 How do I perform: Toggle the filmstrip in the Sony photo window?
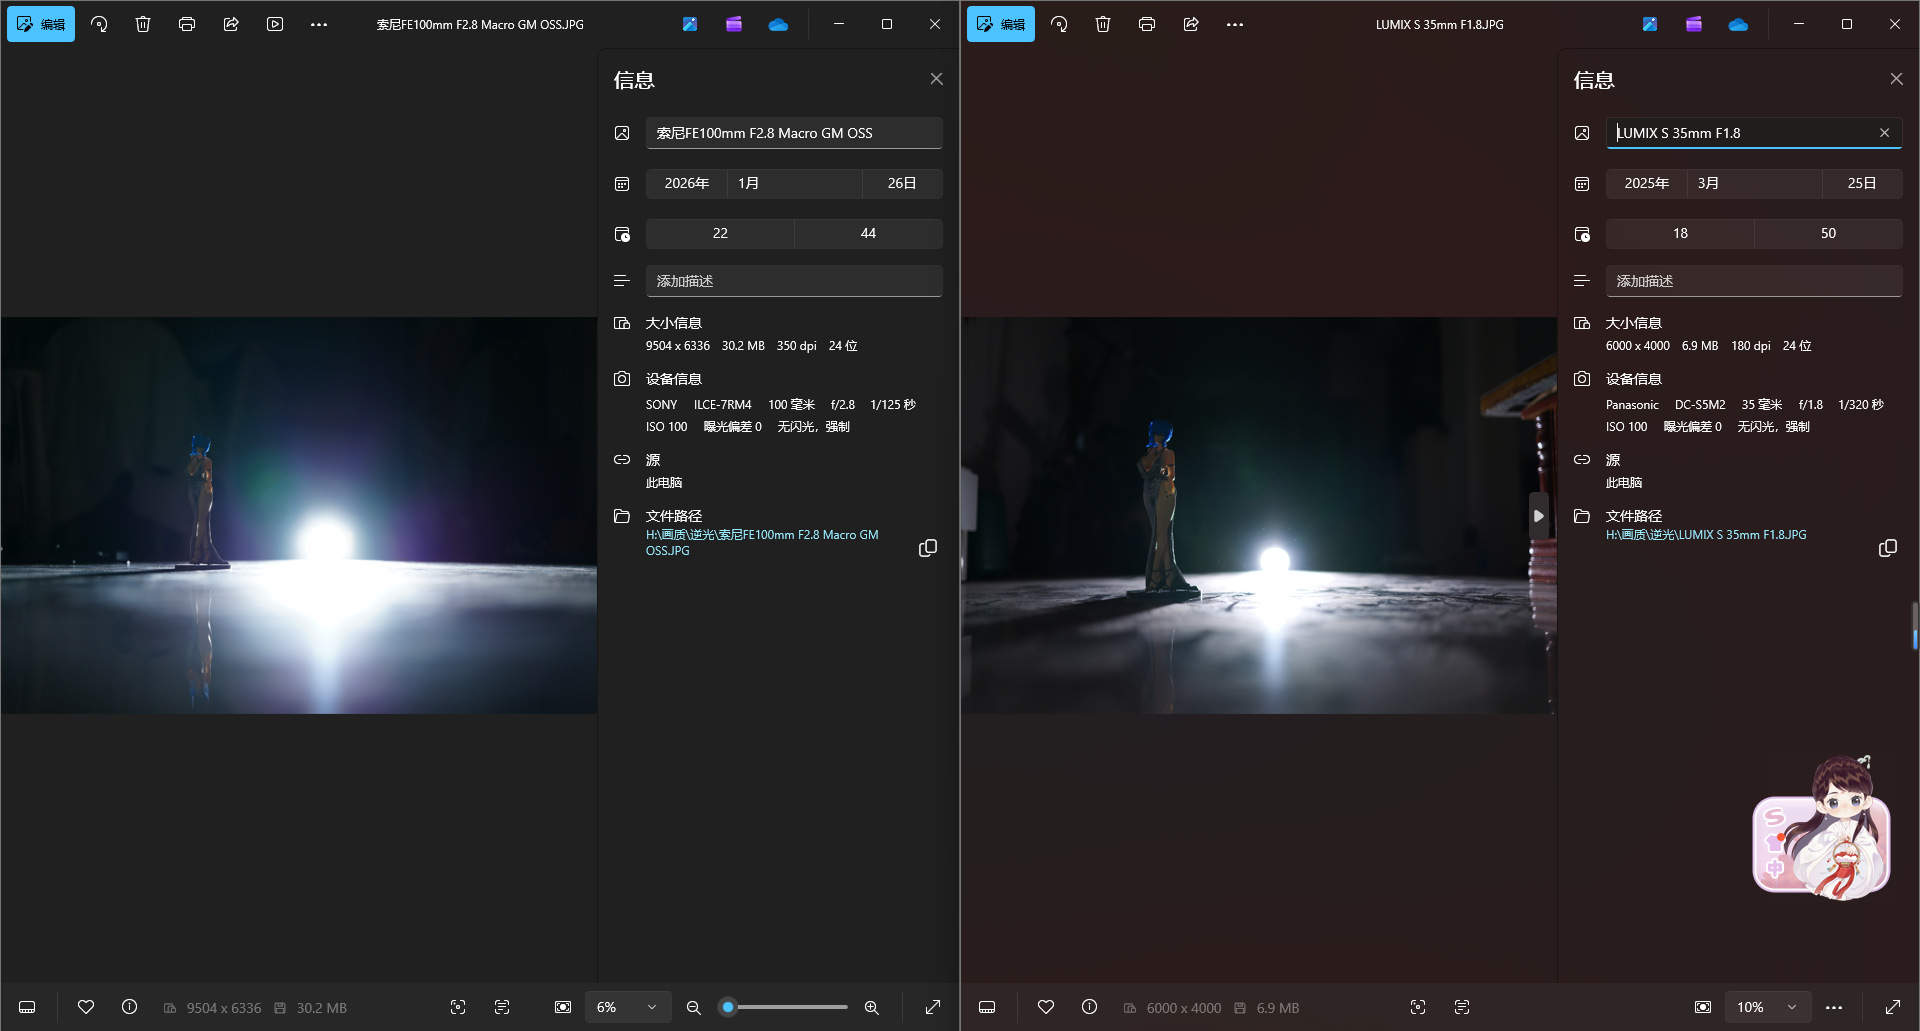click(x=28, y=1007)
